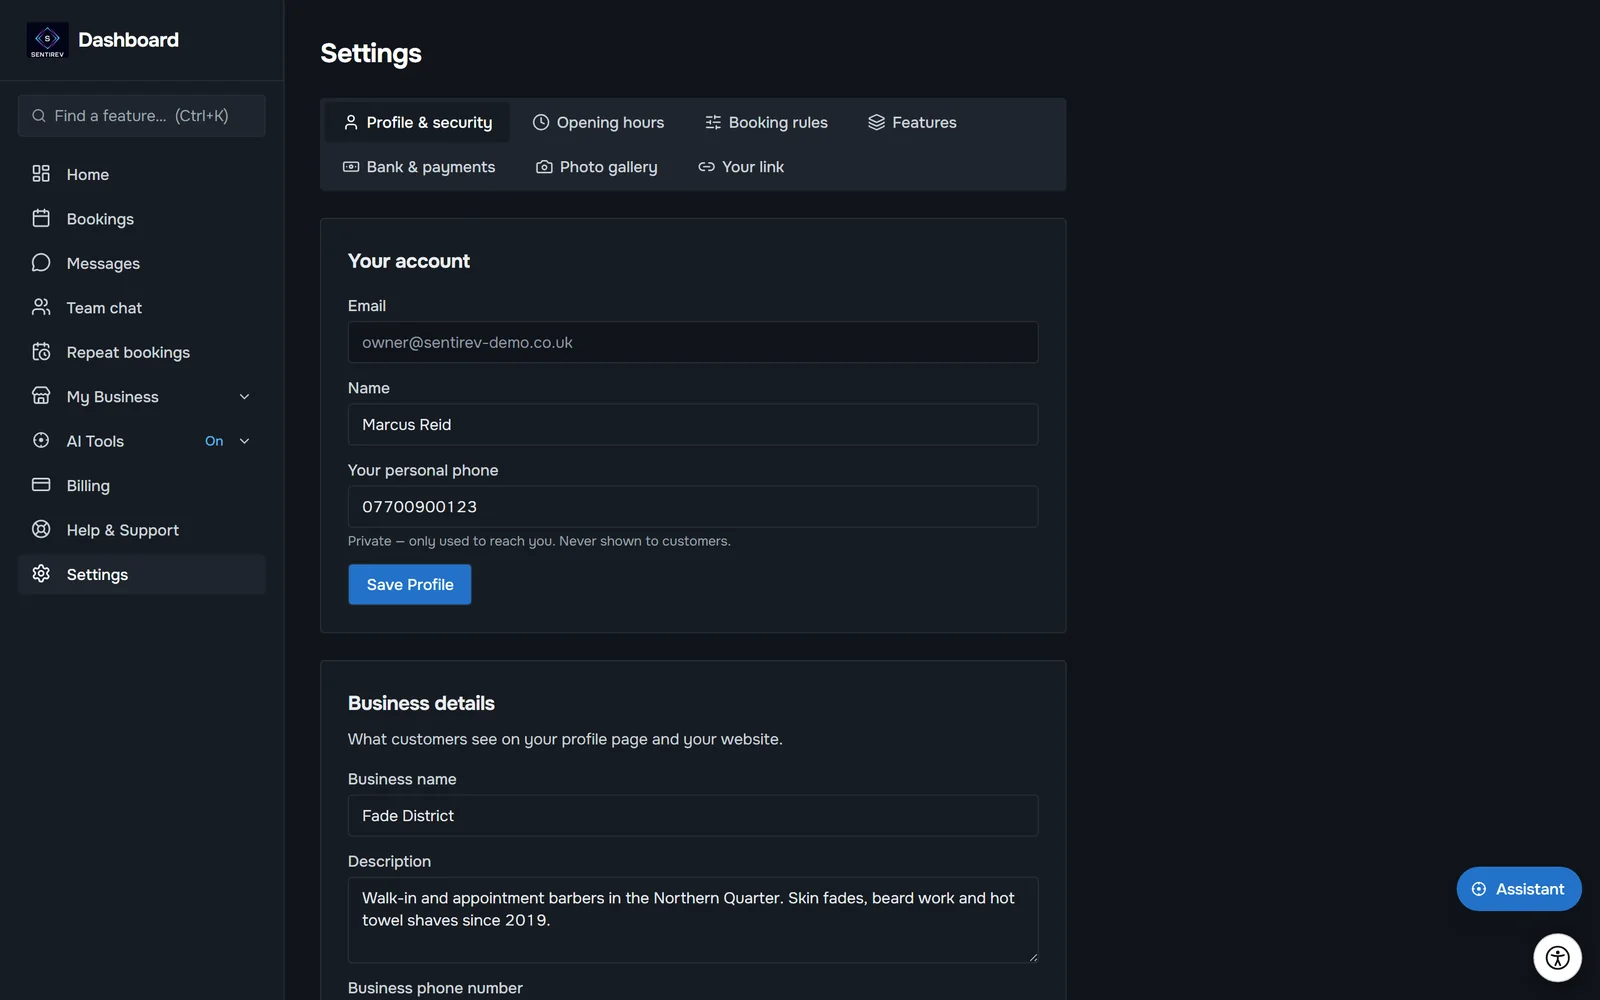Click the Messages speech bubble icon
This screenshot has height=1000, width=1600.
point(41,263)
